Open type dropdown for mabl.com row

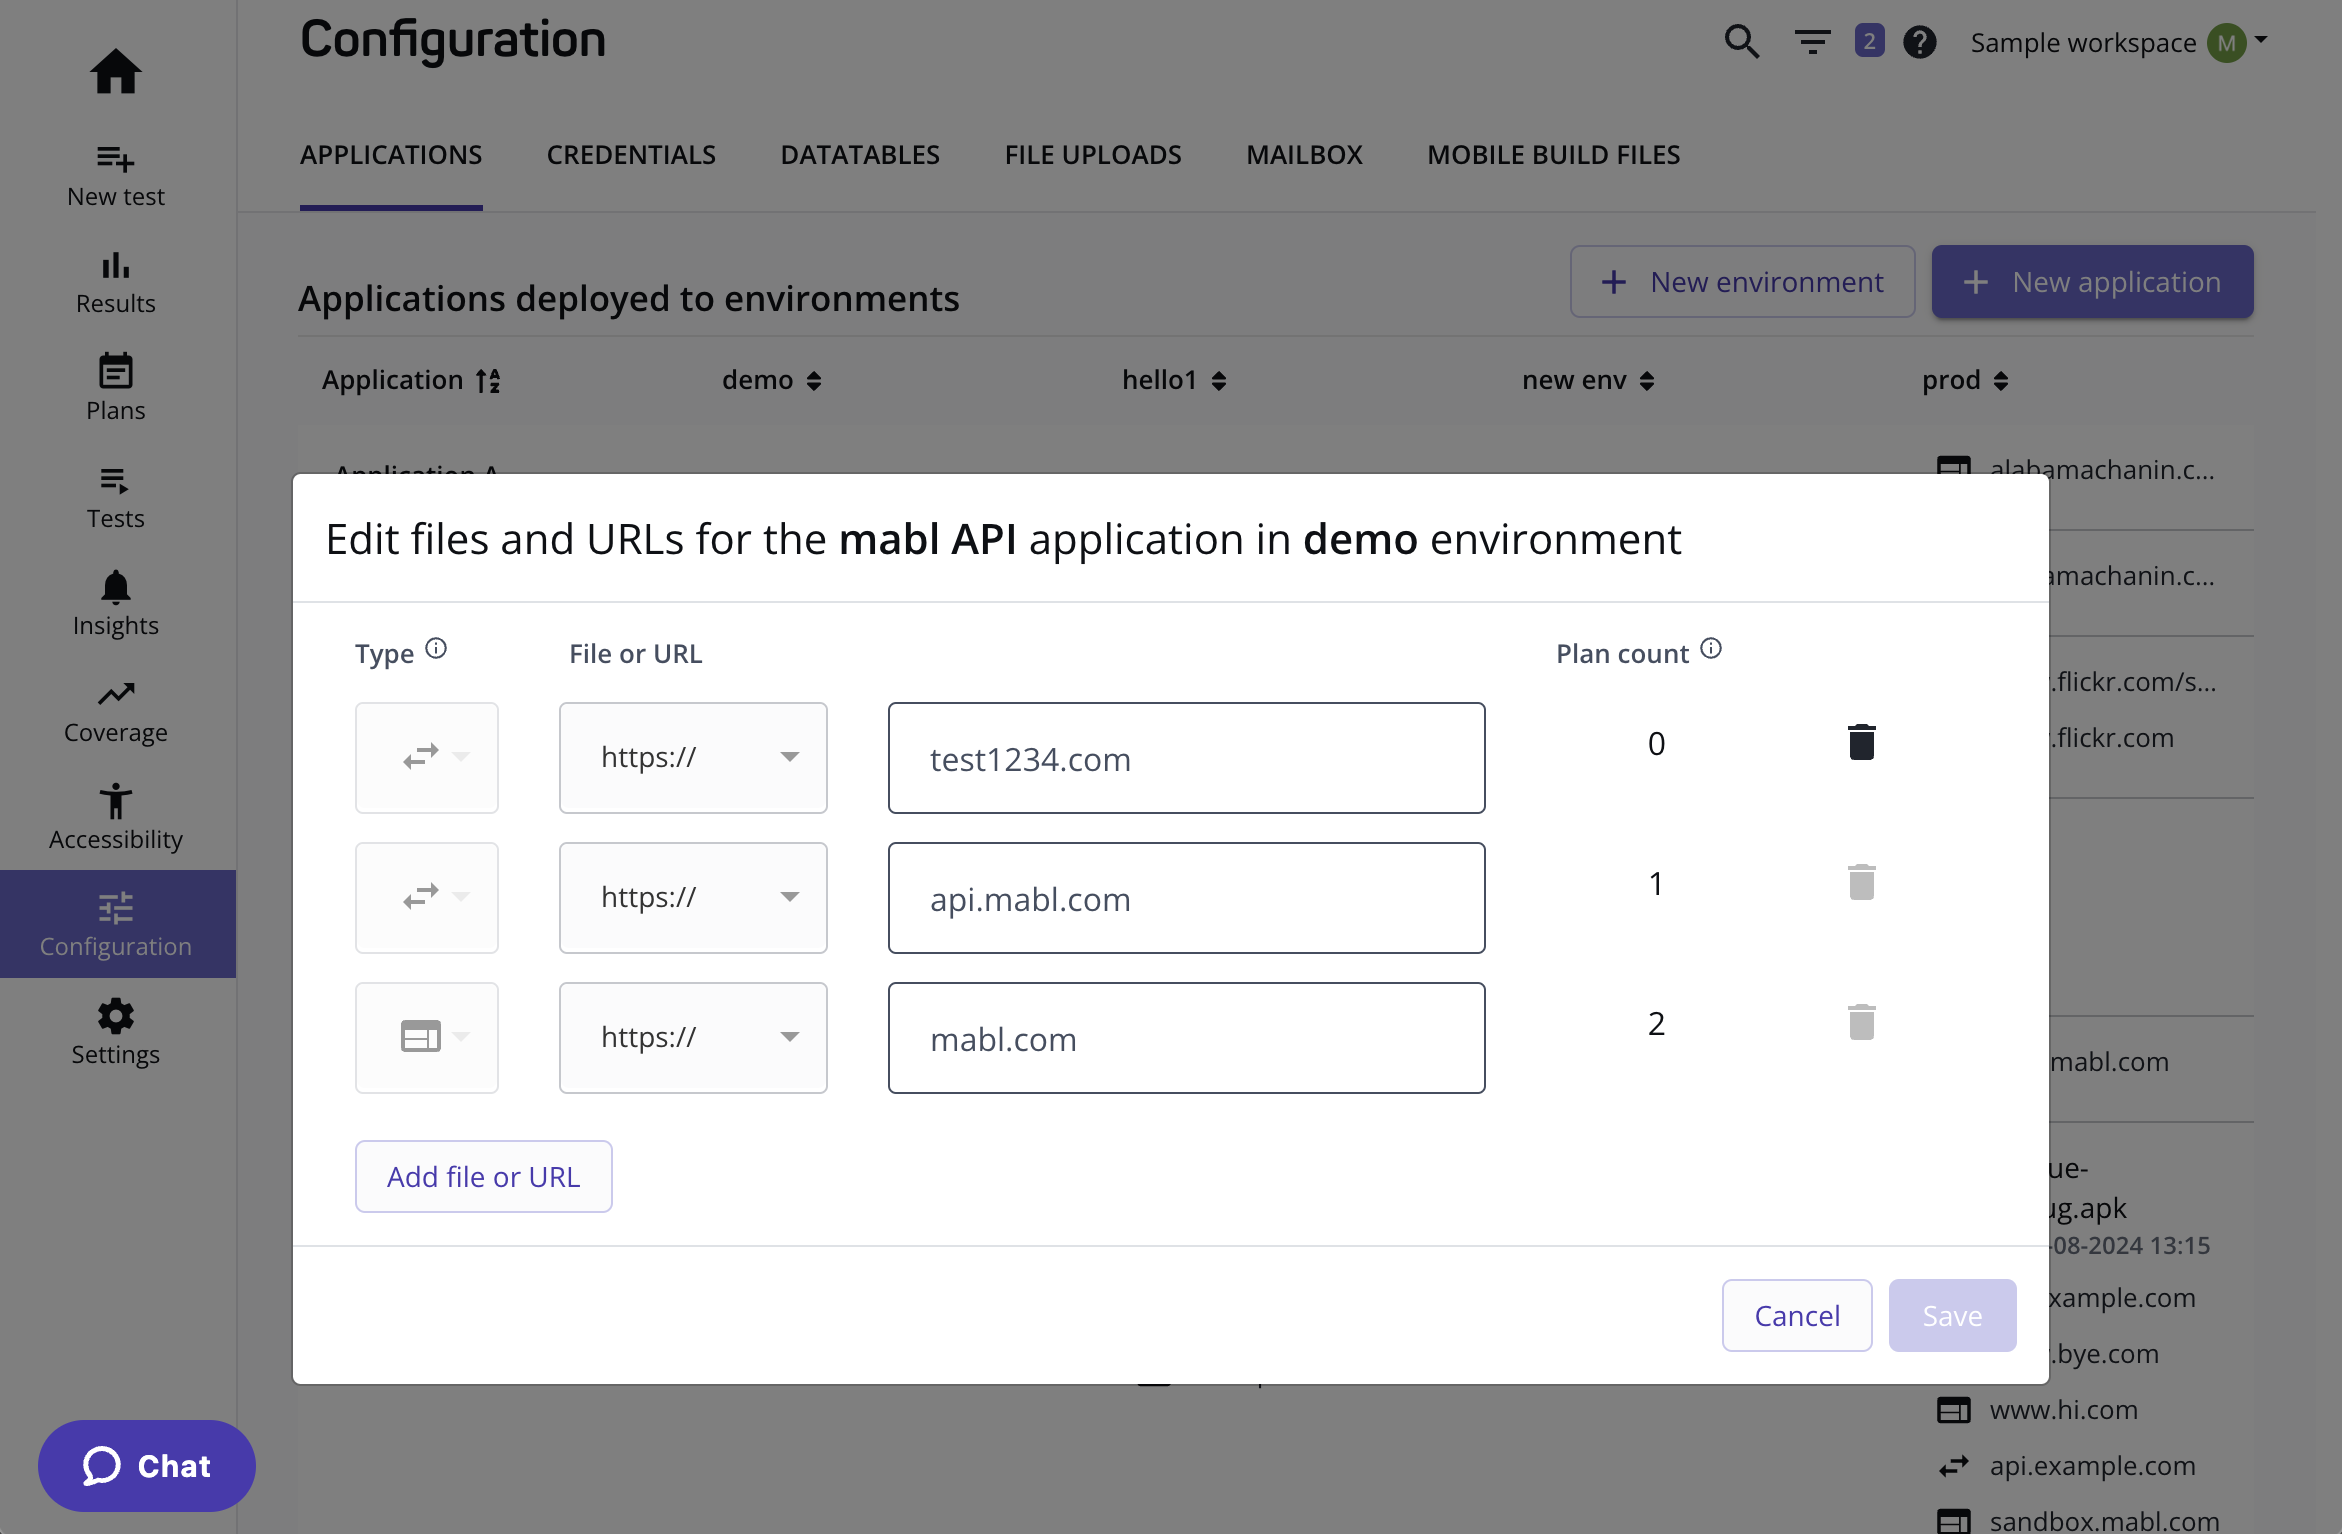click(x=427, y=1038)
